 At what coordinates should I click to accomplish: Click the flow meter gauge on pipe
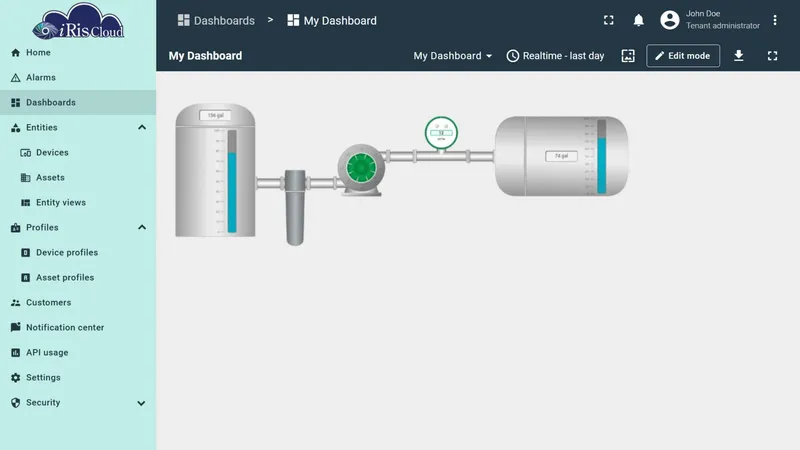coord(441,133)
